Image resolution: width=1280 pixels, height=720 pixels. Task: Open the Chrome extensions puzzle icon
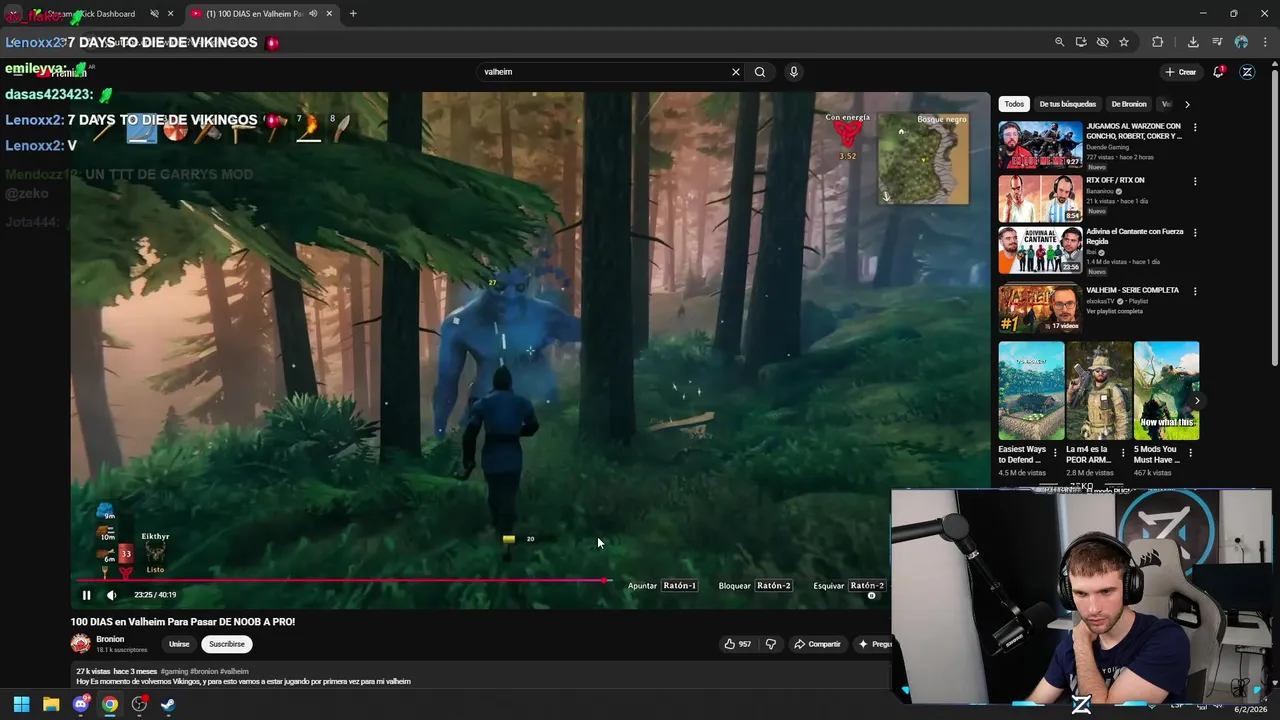1158,42
